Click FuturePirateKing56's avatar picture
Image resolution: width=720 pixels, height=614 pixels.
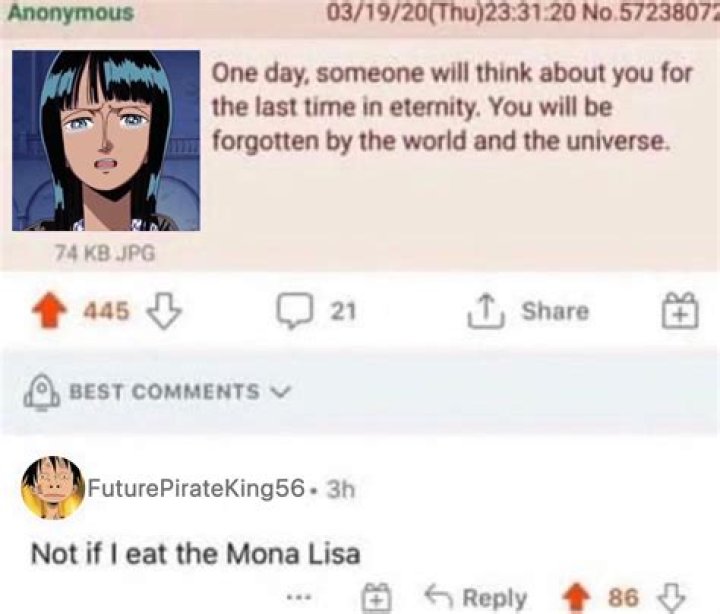51,488
